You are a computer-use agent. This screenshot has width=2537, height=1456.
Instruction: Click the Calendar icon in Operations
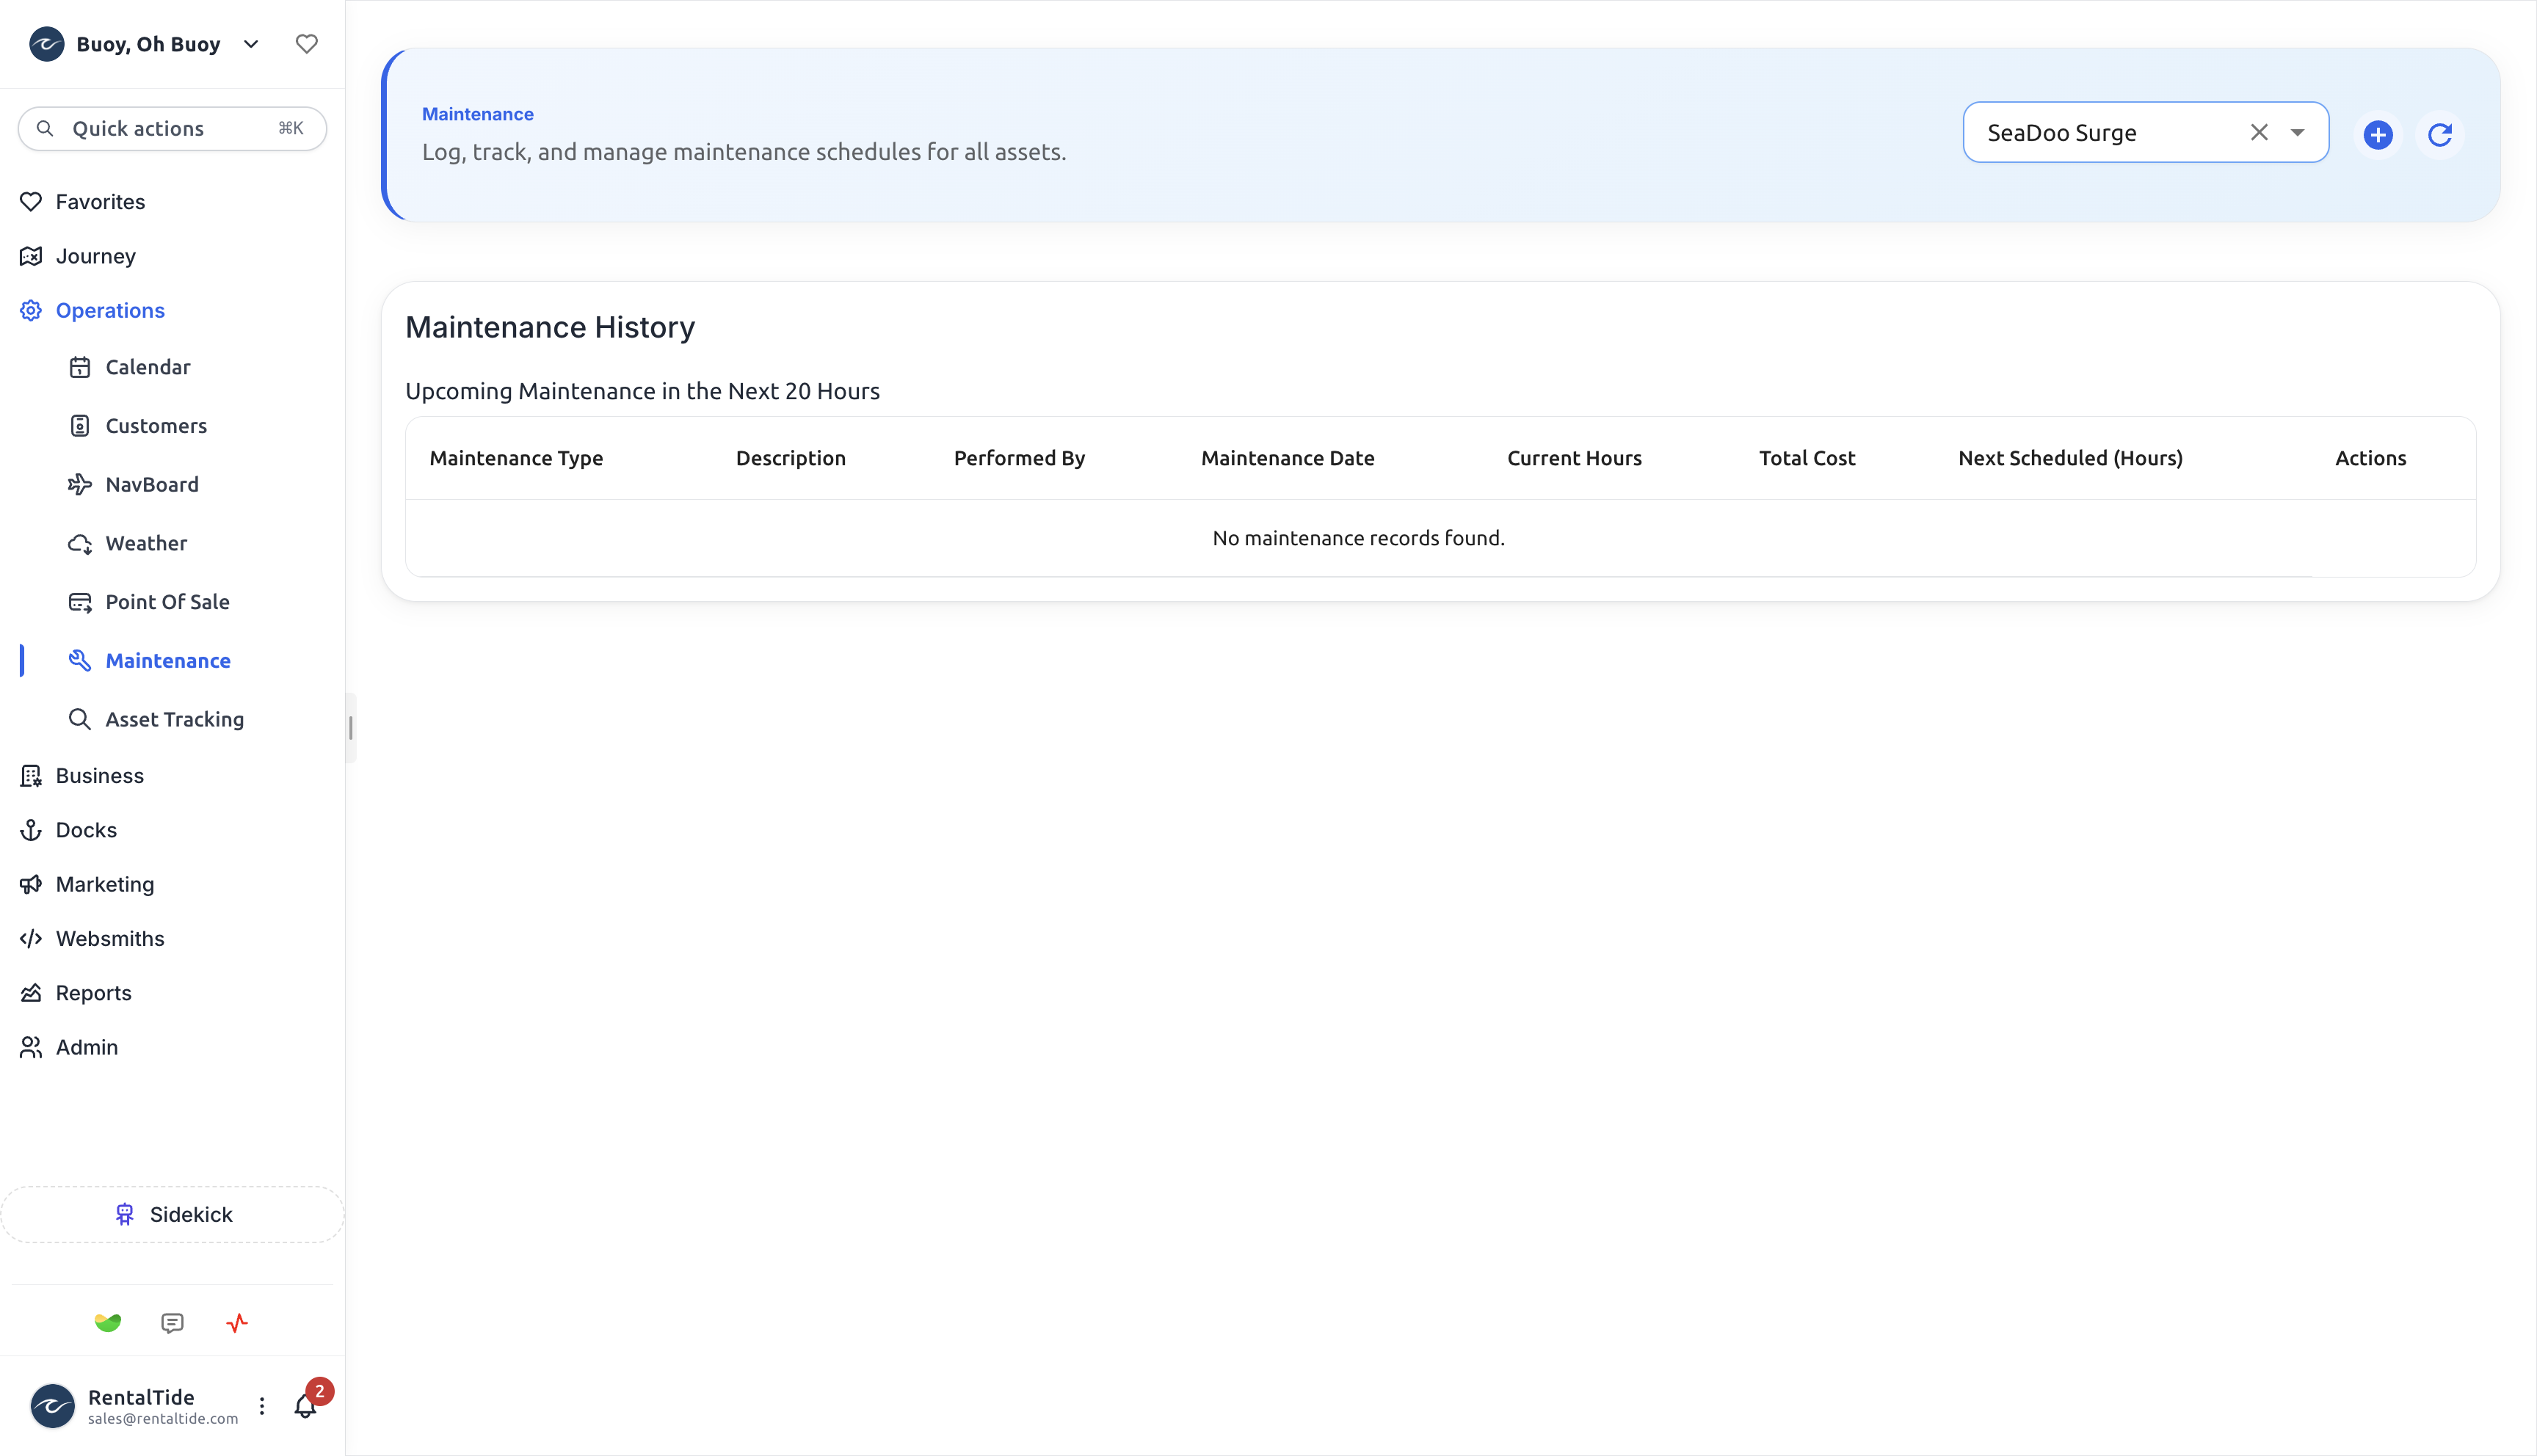(x=80, y=367)
